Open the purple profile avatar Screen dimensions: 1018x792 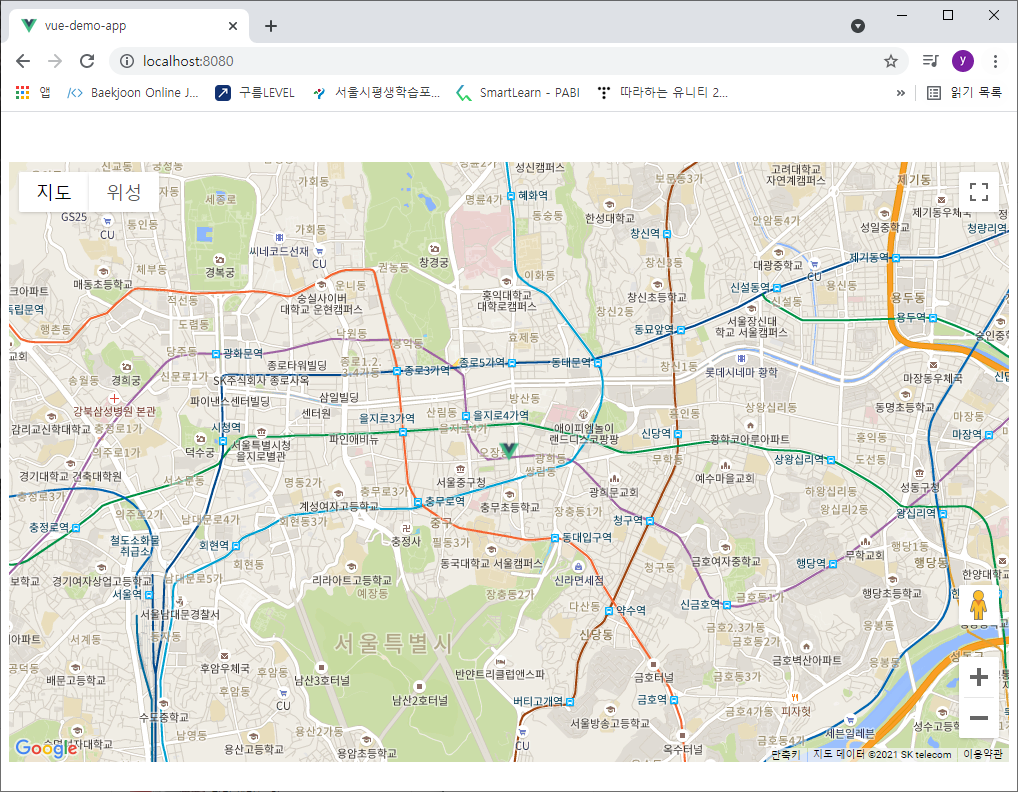(x=963, y=61)
